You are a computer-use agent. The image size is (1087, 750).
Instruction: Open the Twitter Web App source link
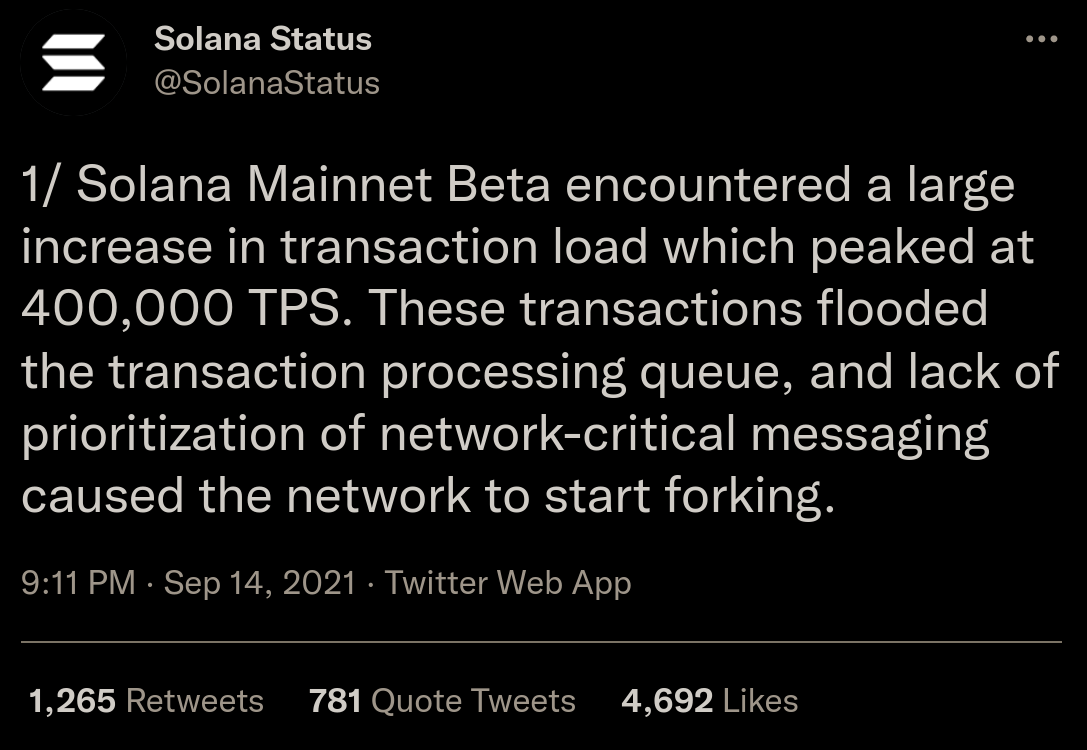[x=508, y=582]
